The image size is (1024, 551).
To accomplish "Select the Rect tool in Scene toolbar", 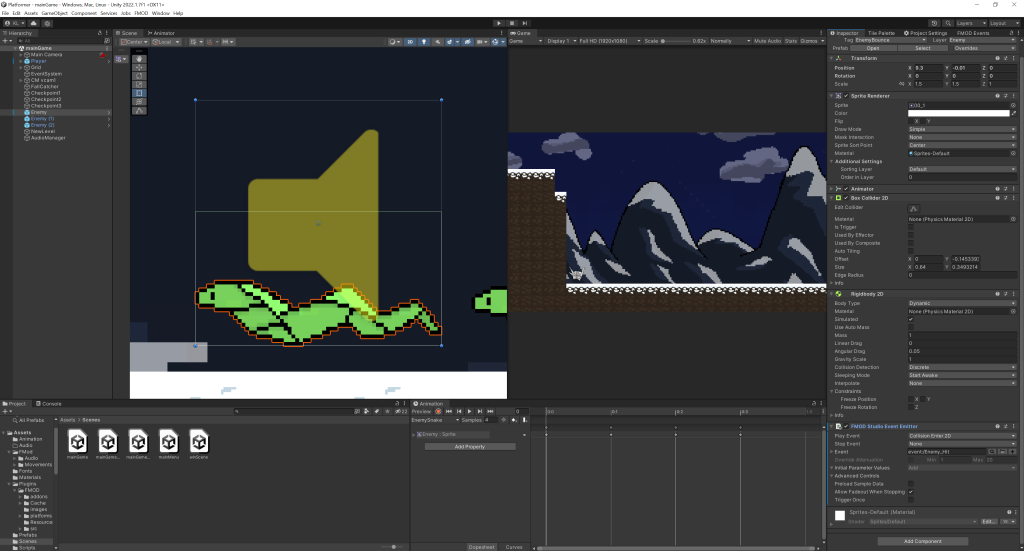I will [139, 92].
